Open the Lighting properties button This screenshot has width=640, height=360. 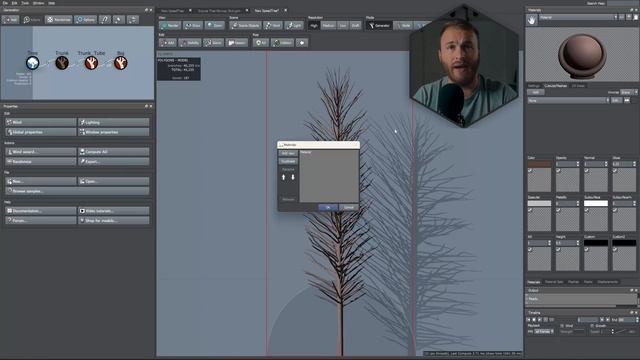(113, 122)
